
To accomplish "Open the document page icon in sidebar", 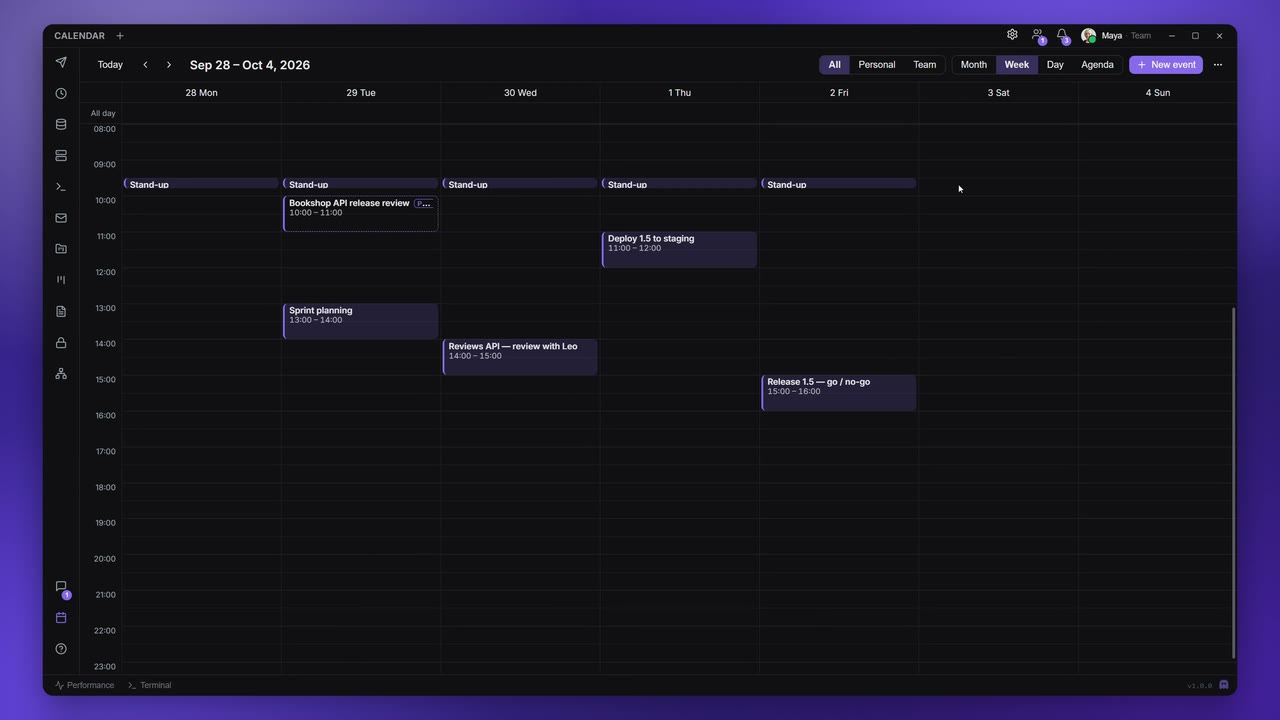I will tap(61, 311).
